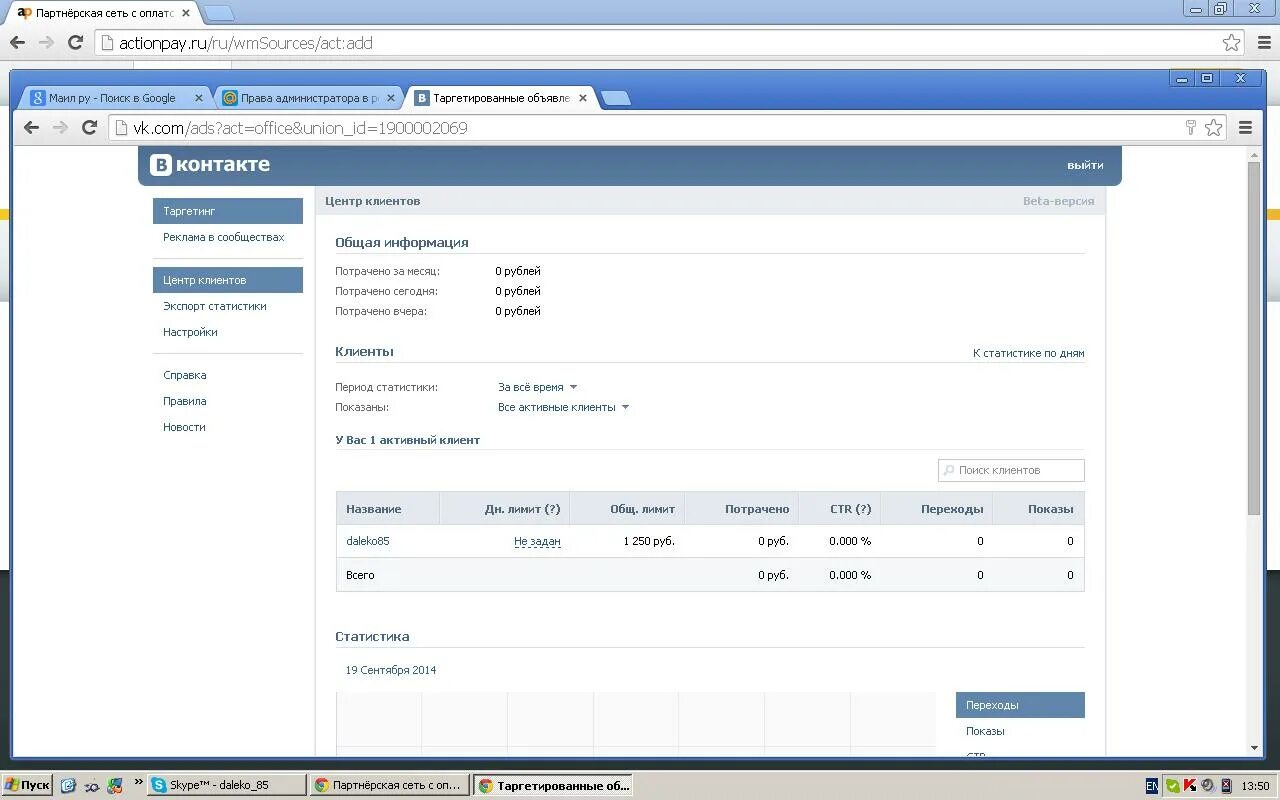Open Skype green tray icon

click(x=1172, y=786)
